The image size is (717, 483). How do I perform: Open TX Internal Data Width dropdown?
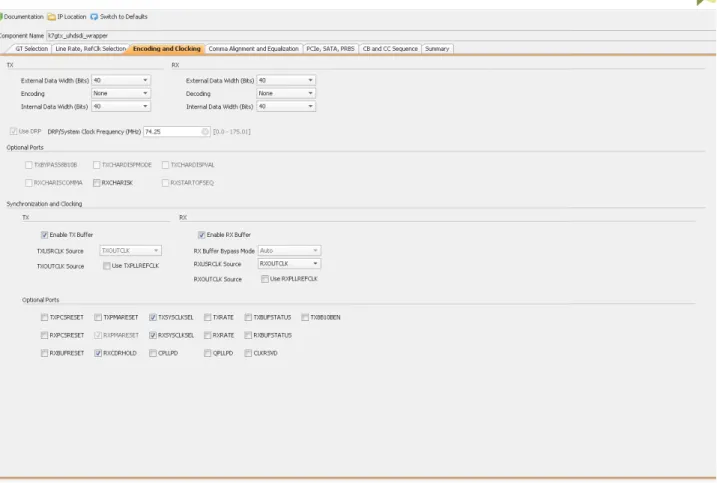point(121,107)
